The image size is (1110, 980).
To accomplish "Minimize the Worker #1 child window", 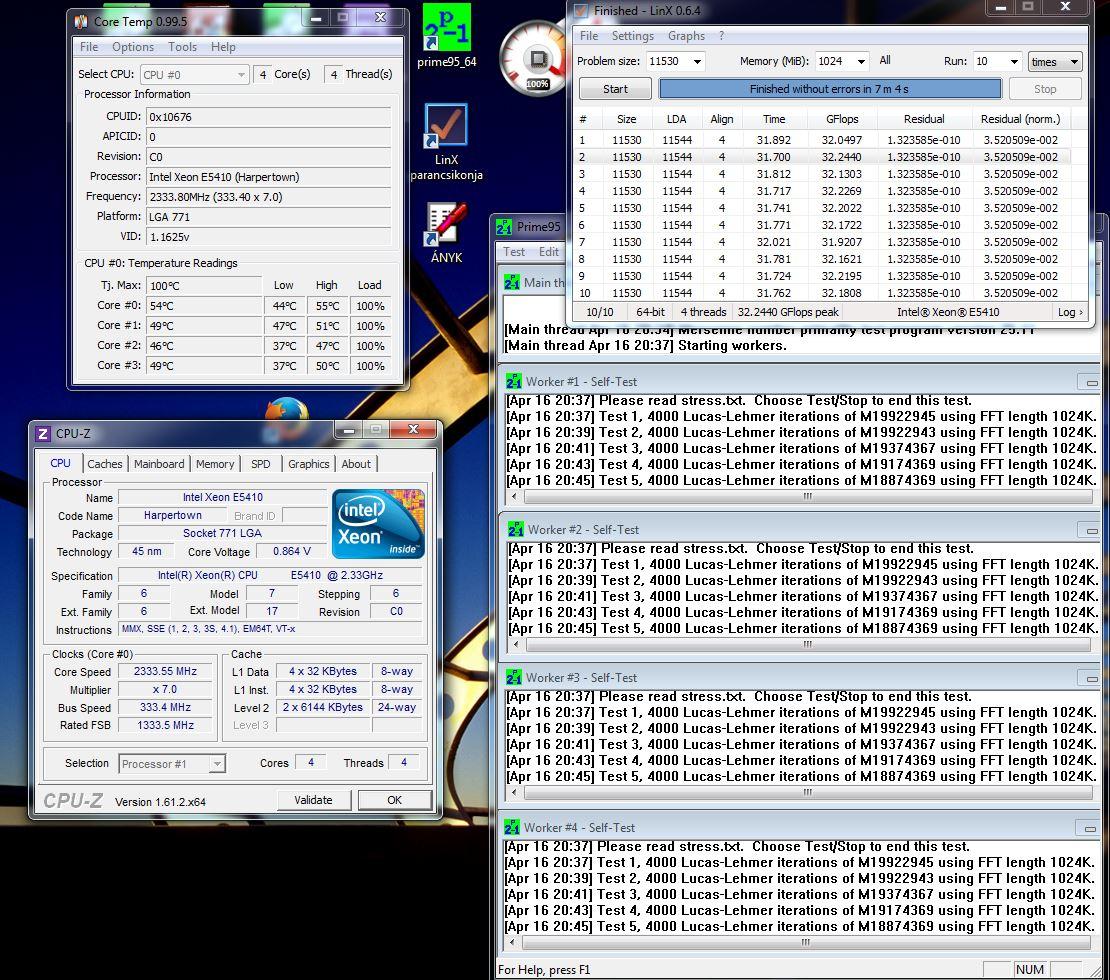I will pos(1091,383).
